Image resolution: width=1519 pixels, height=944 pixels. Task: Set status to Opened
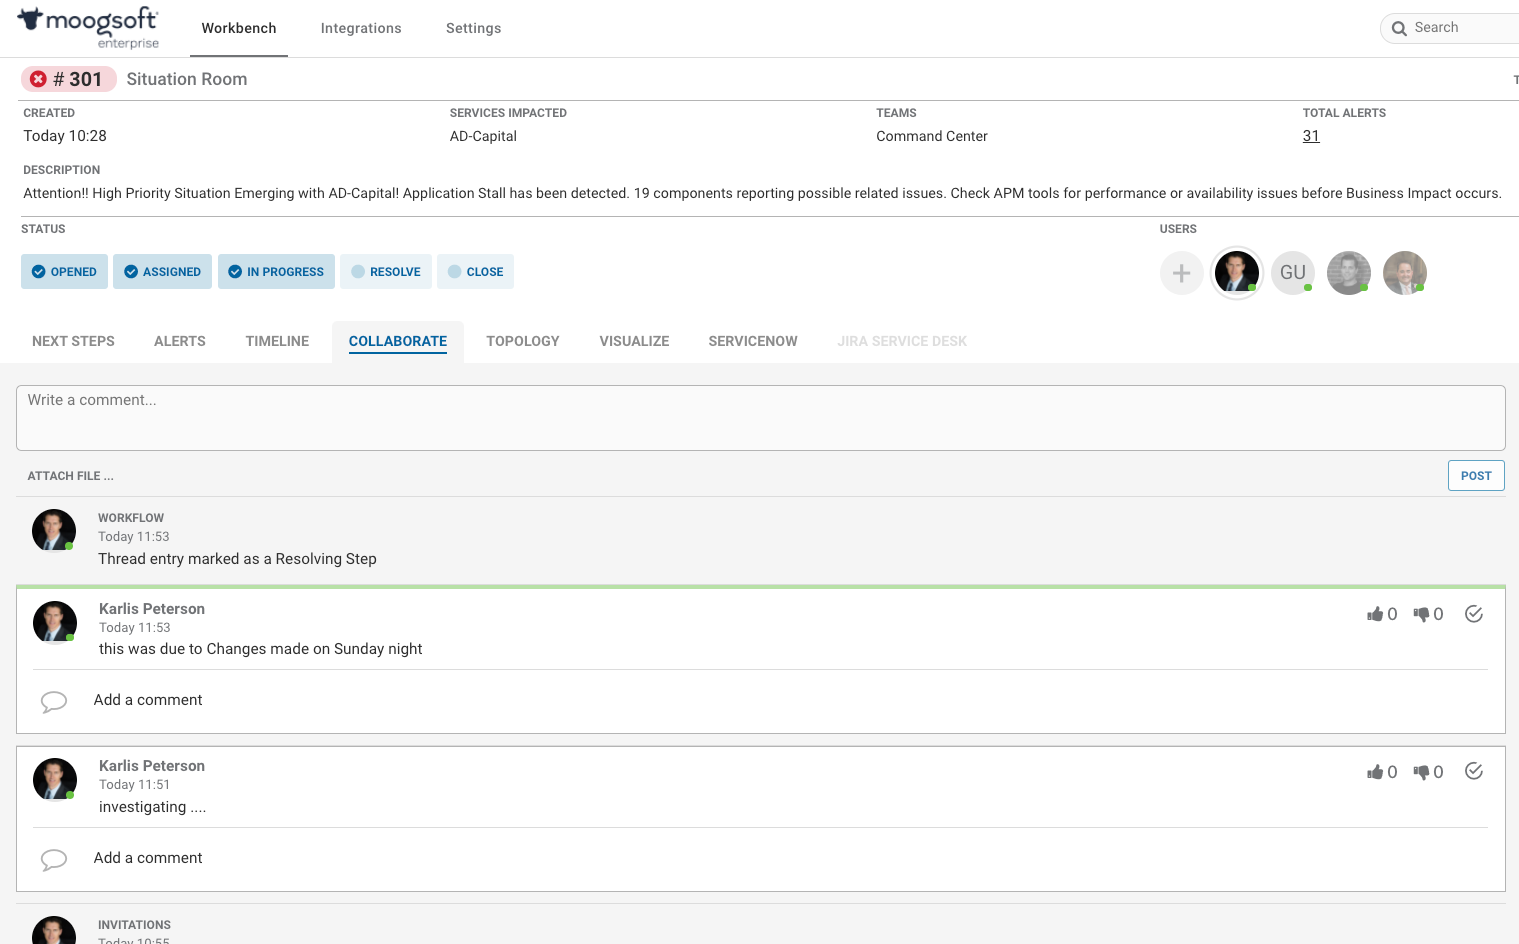[64, 272]
